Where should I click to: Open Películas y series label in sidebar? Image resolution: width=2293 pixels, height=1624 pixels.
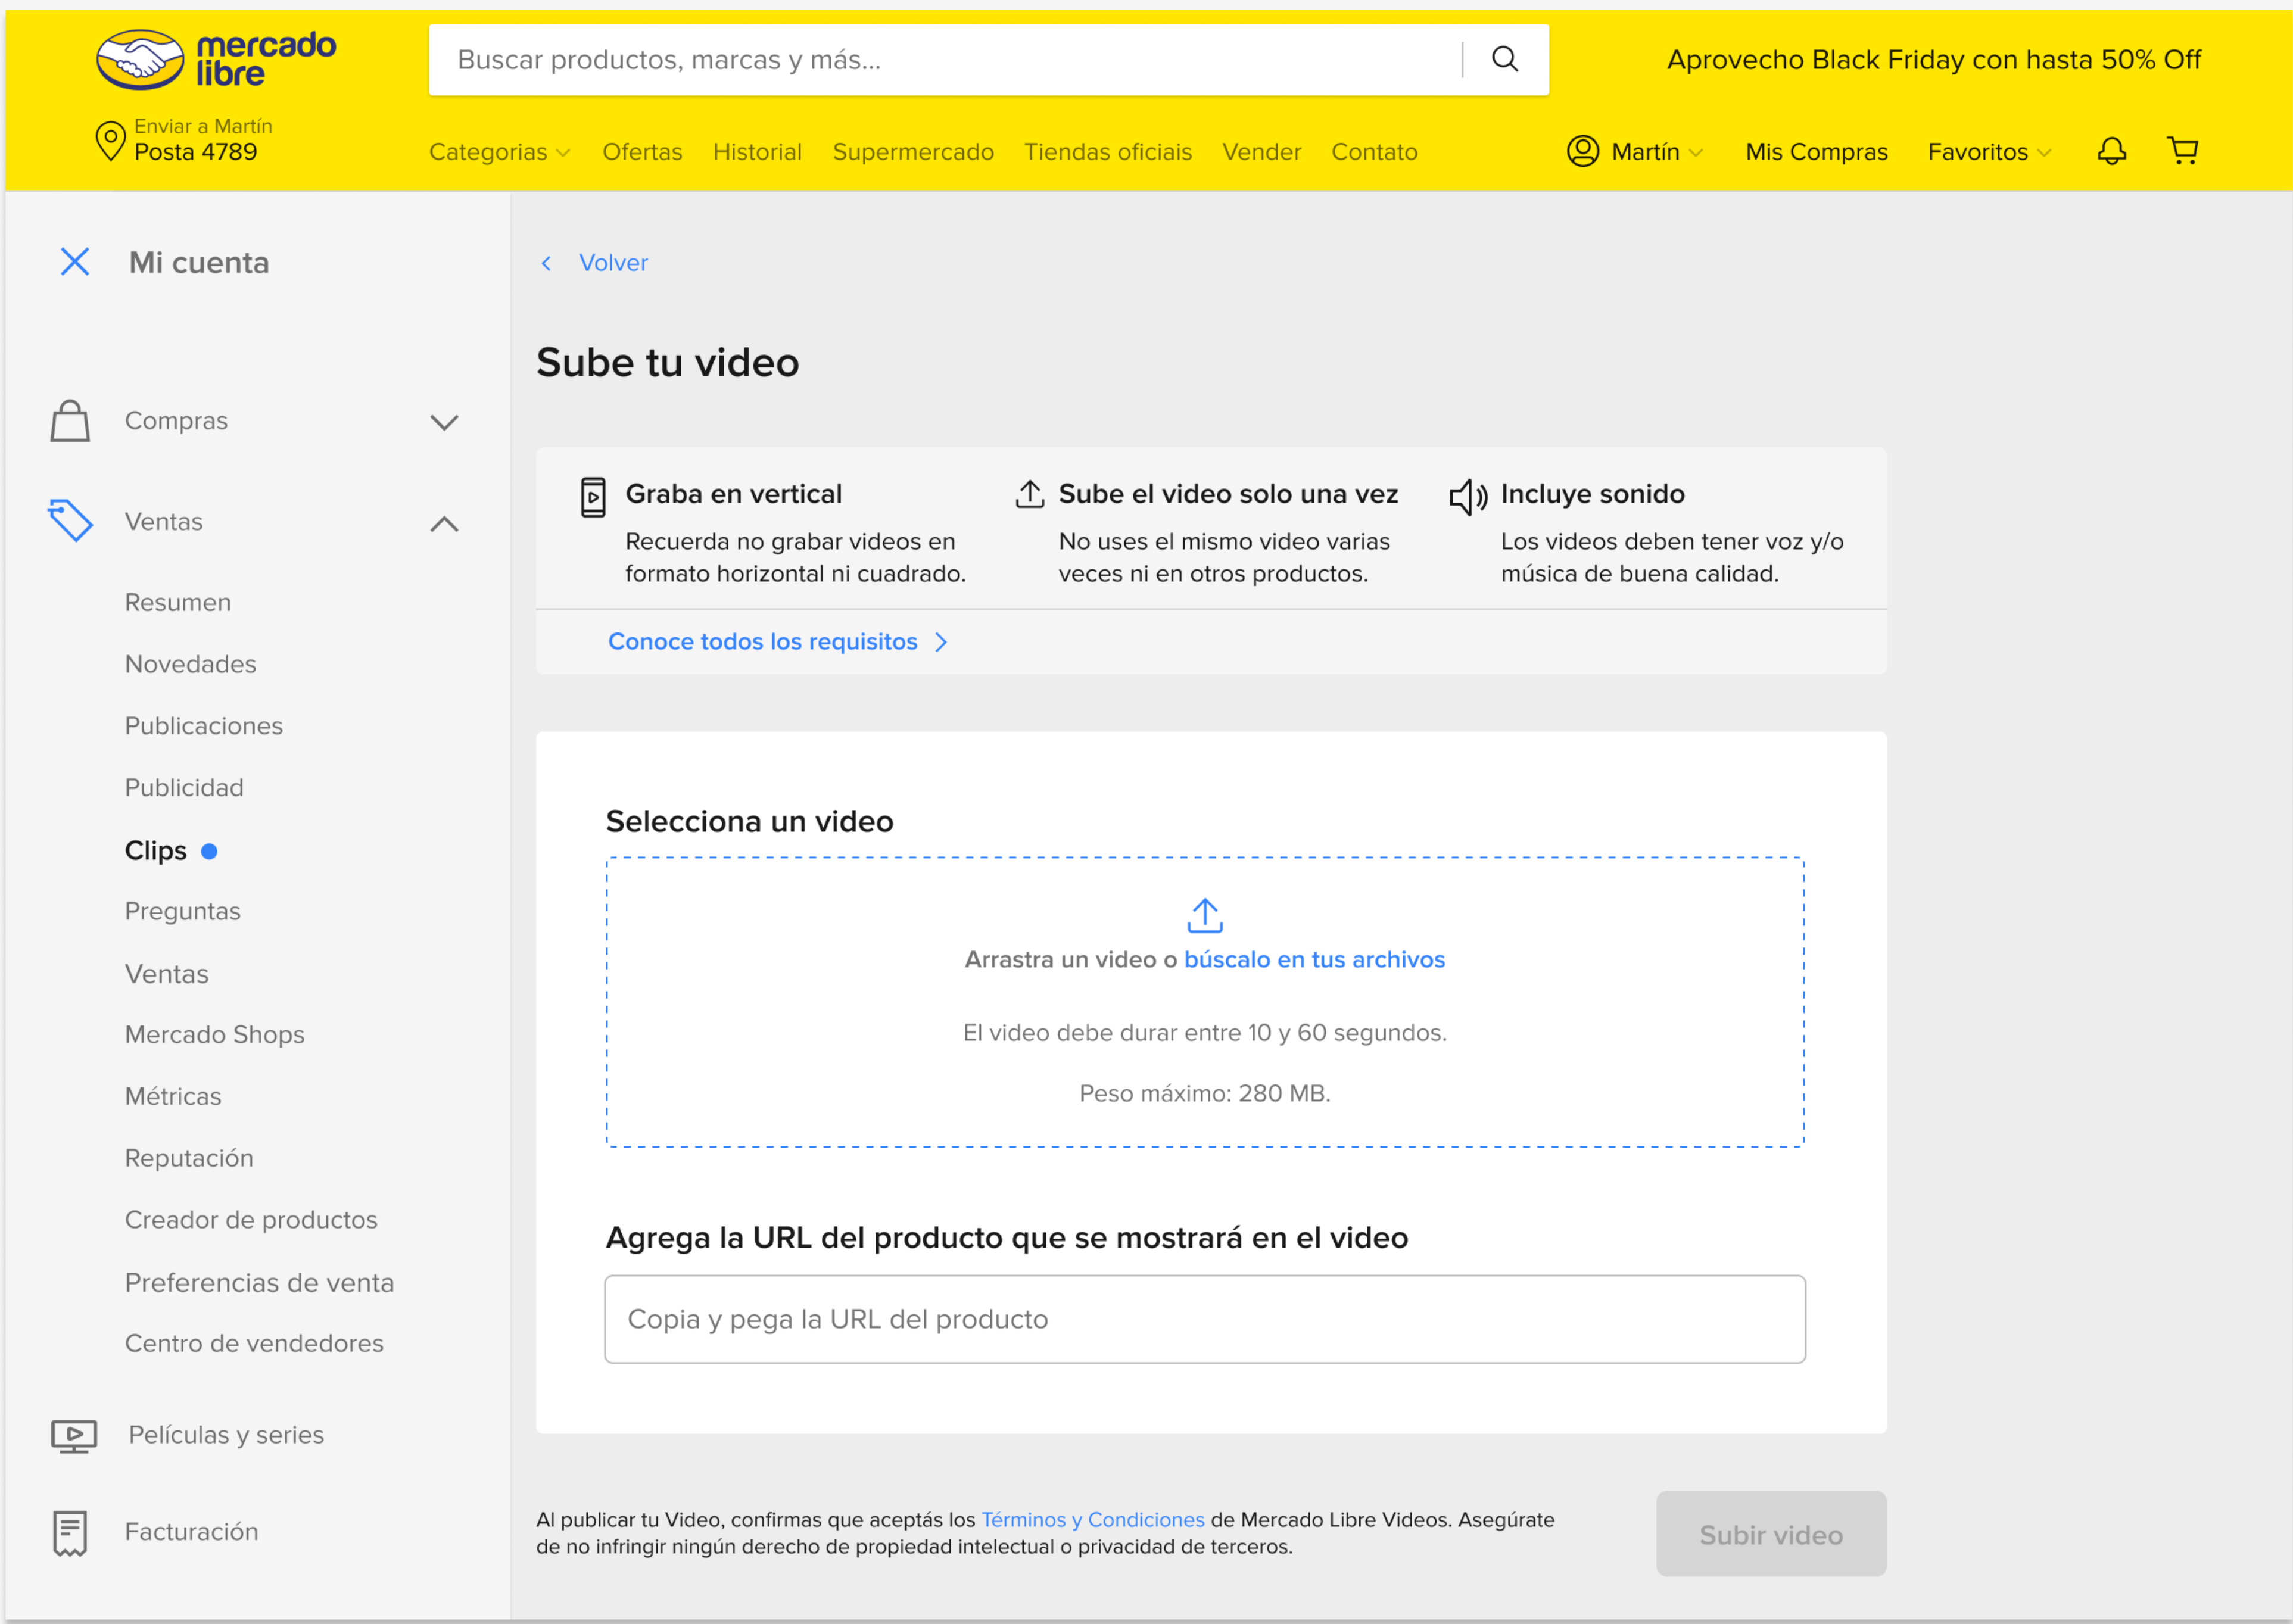226,1436
